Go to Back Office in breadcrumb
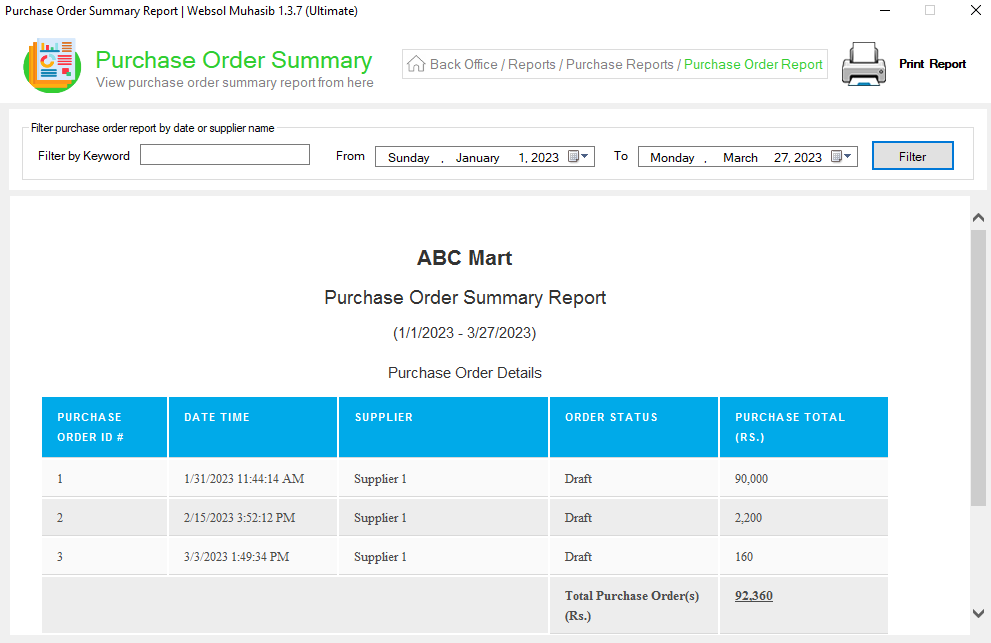The image size is (991, 643). pos(463,64)
